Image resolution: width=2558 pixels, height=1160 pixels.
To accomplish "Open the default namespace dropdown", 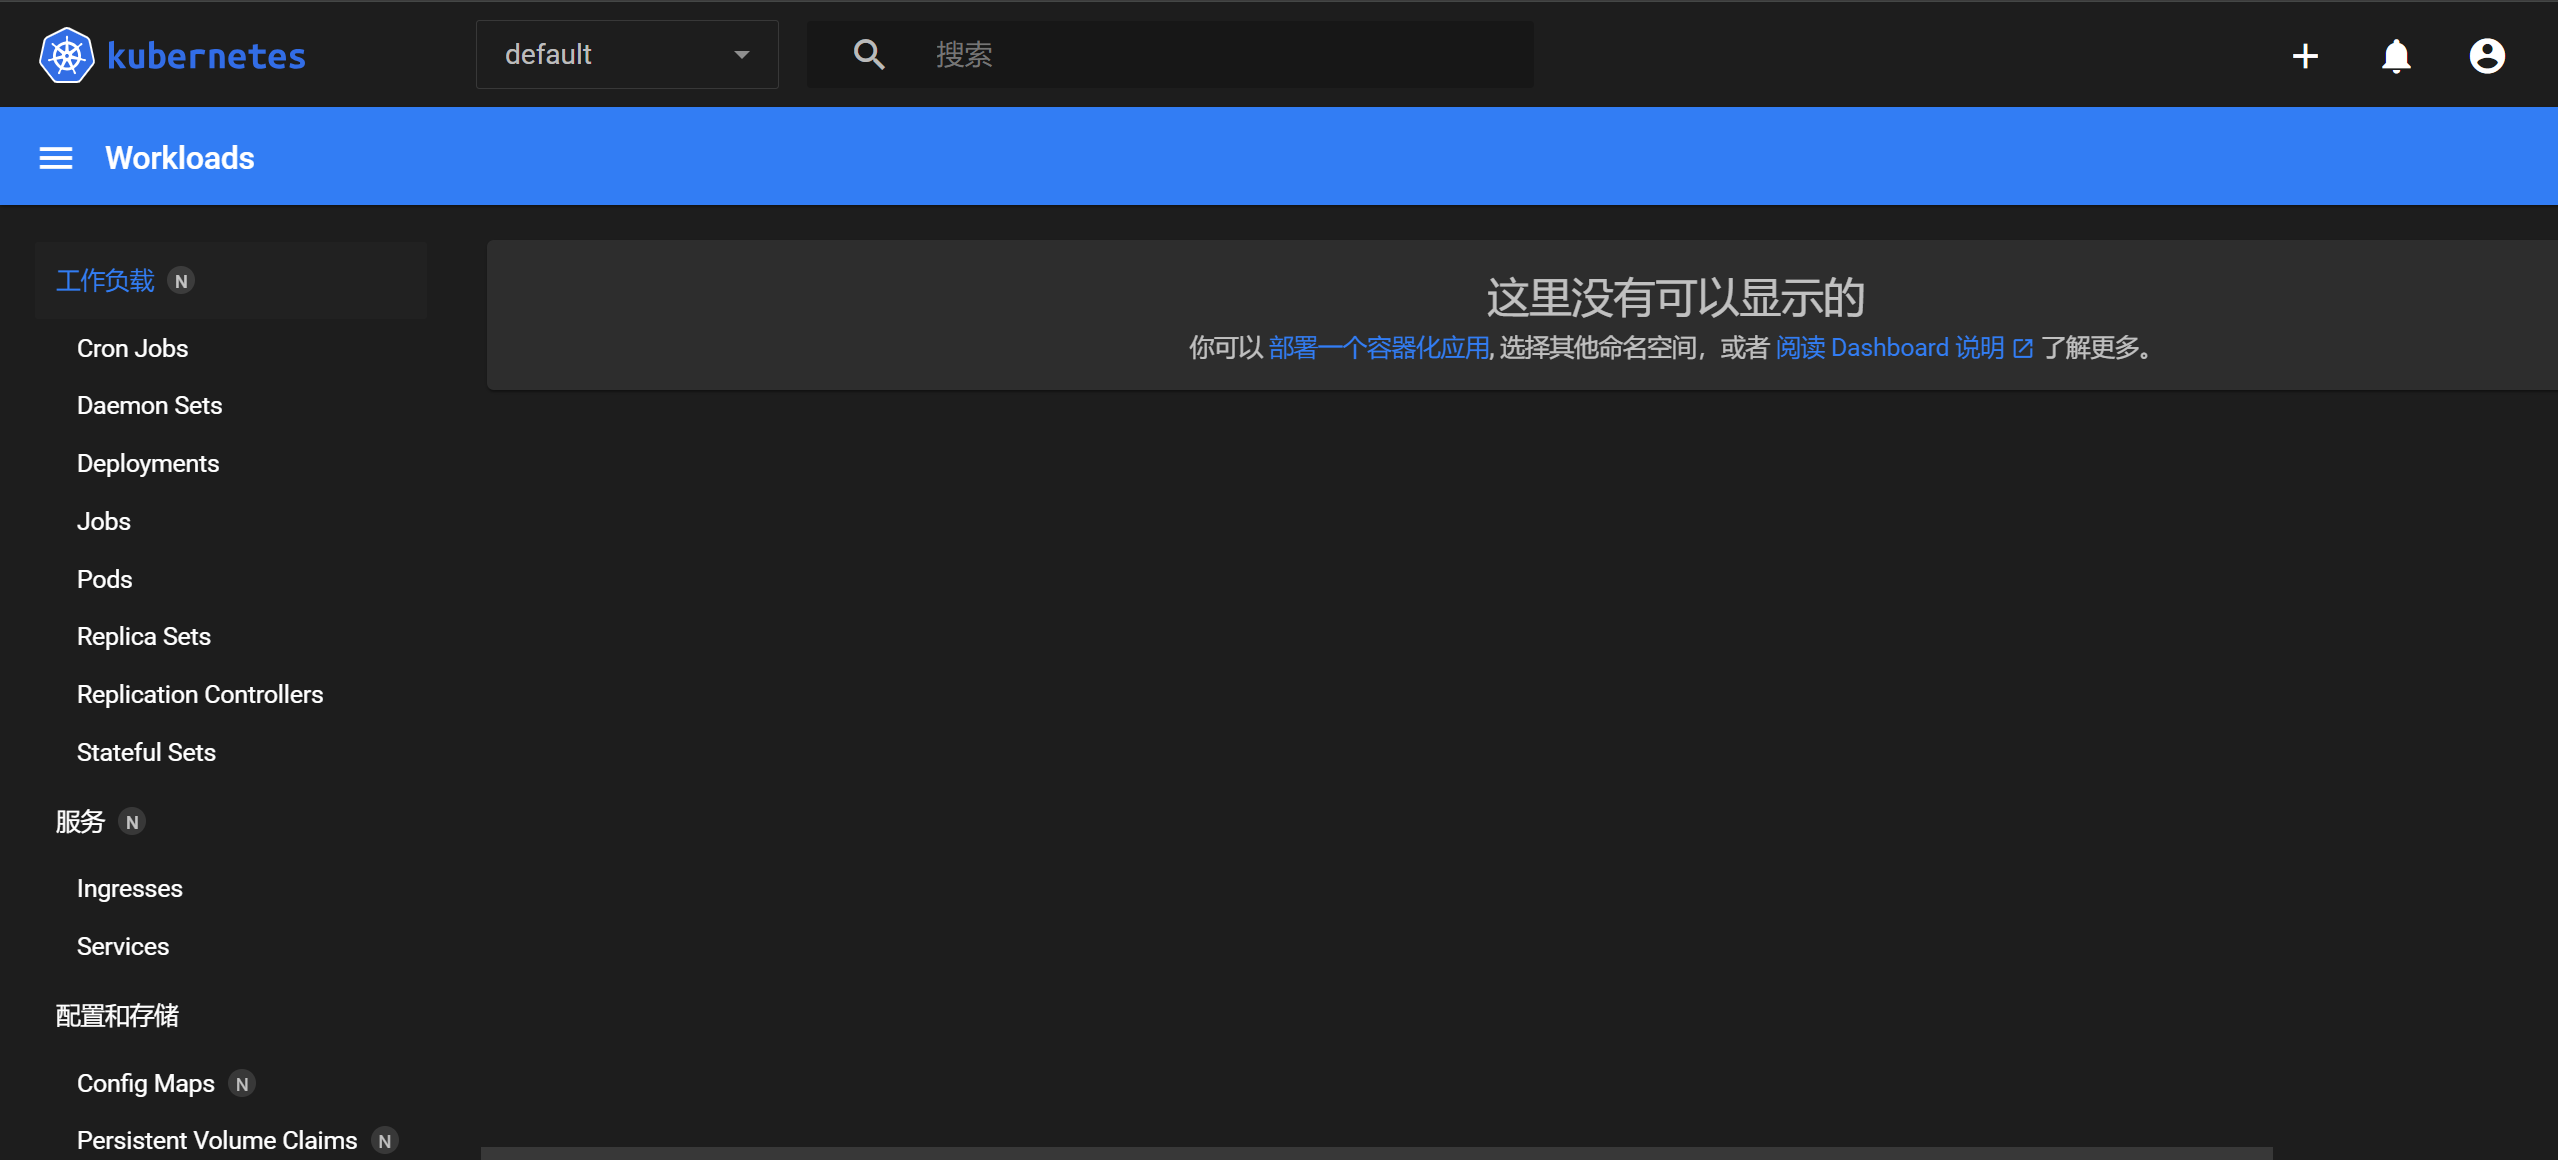I will (626, 55).
